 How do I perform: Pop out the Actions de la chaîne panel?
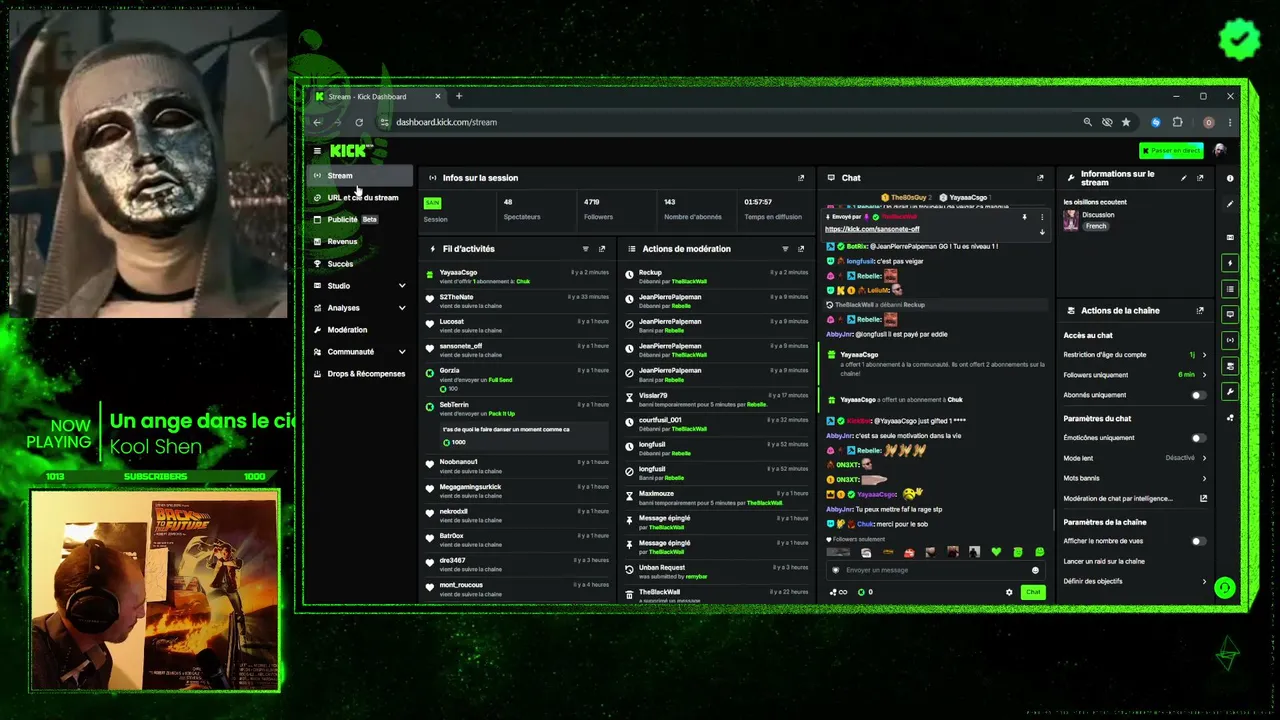click(x=1200, y=311)
